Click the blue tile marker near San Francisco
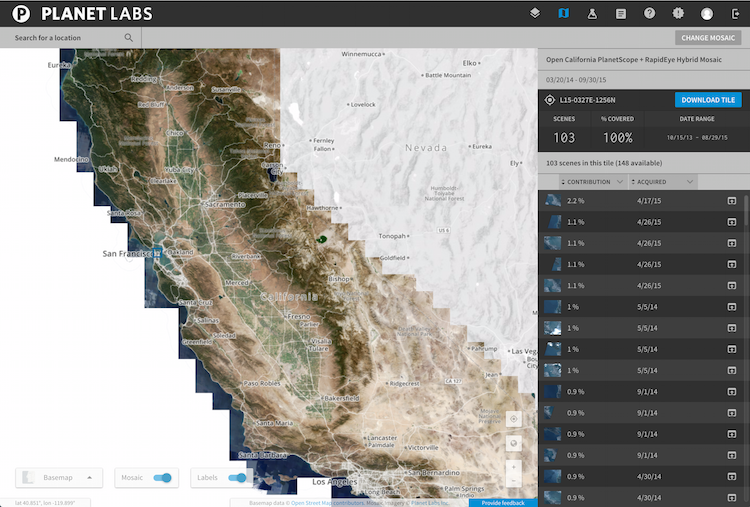Screen dimensions: 750x507 [x=157, y=253]
